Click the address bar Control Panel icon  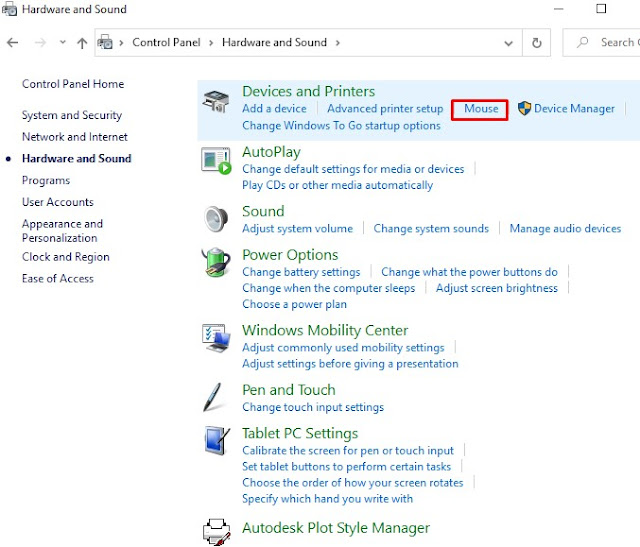(x=105, y=42)
